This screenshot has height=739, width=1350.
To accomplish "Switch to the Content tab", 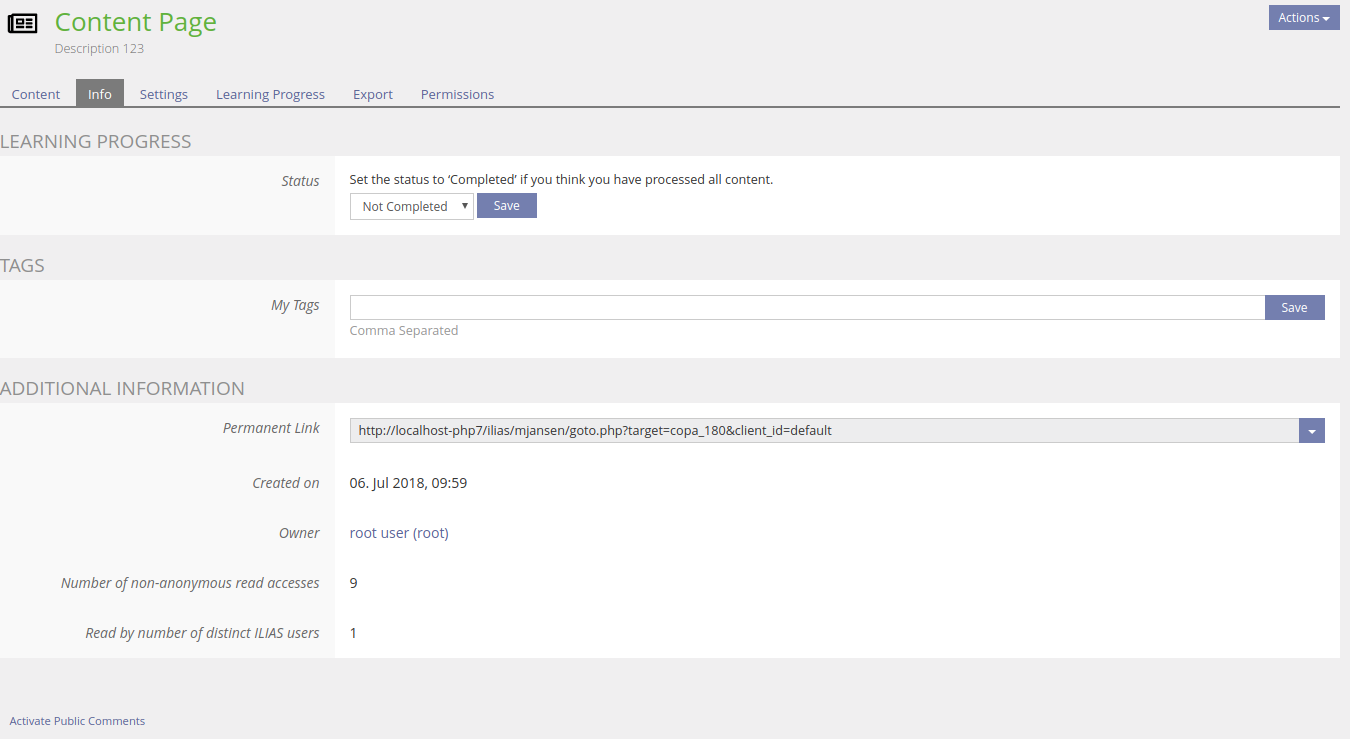I will (x=36, y=94).
